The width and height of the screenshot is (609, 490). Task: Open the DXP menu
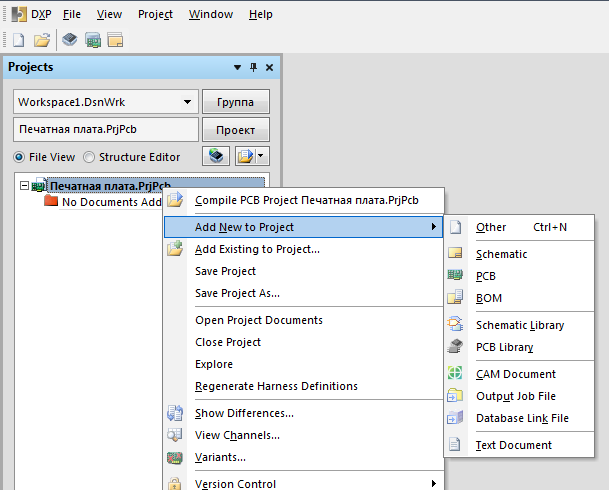click(x=41, y=14)
